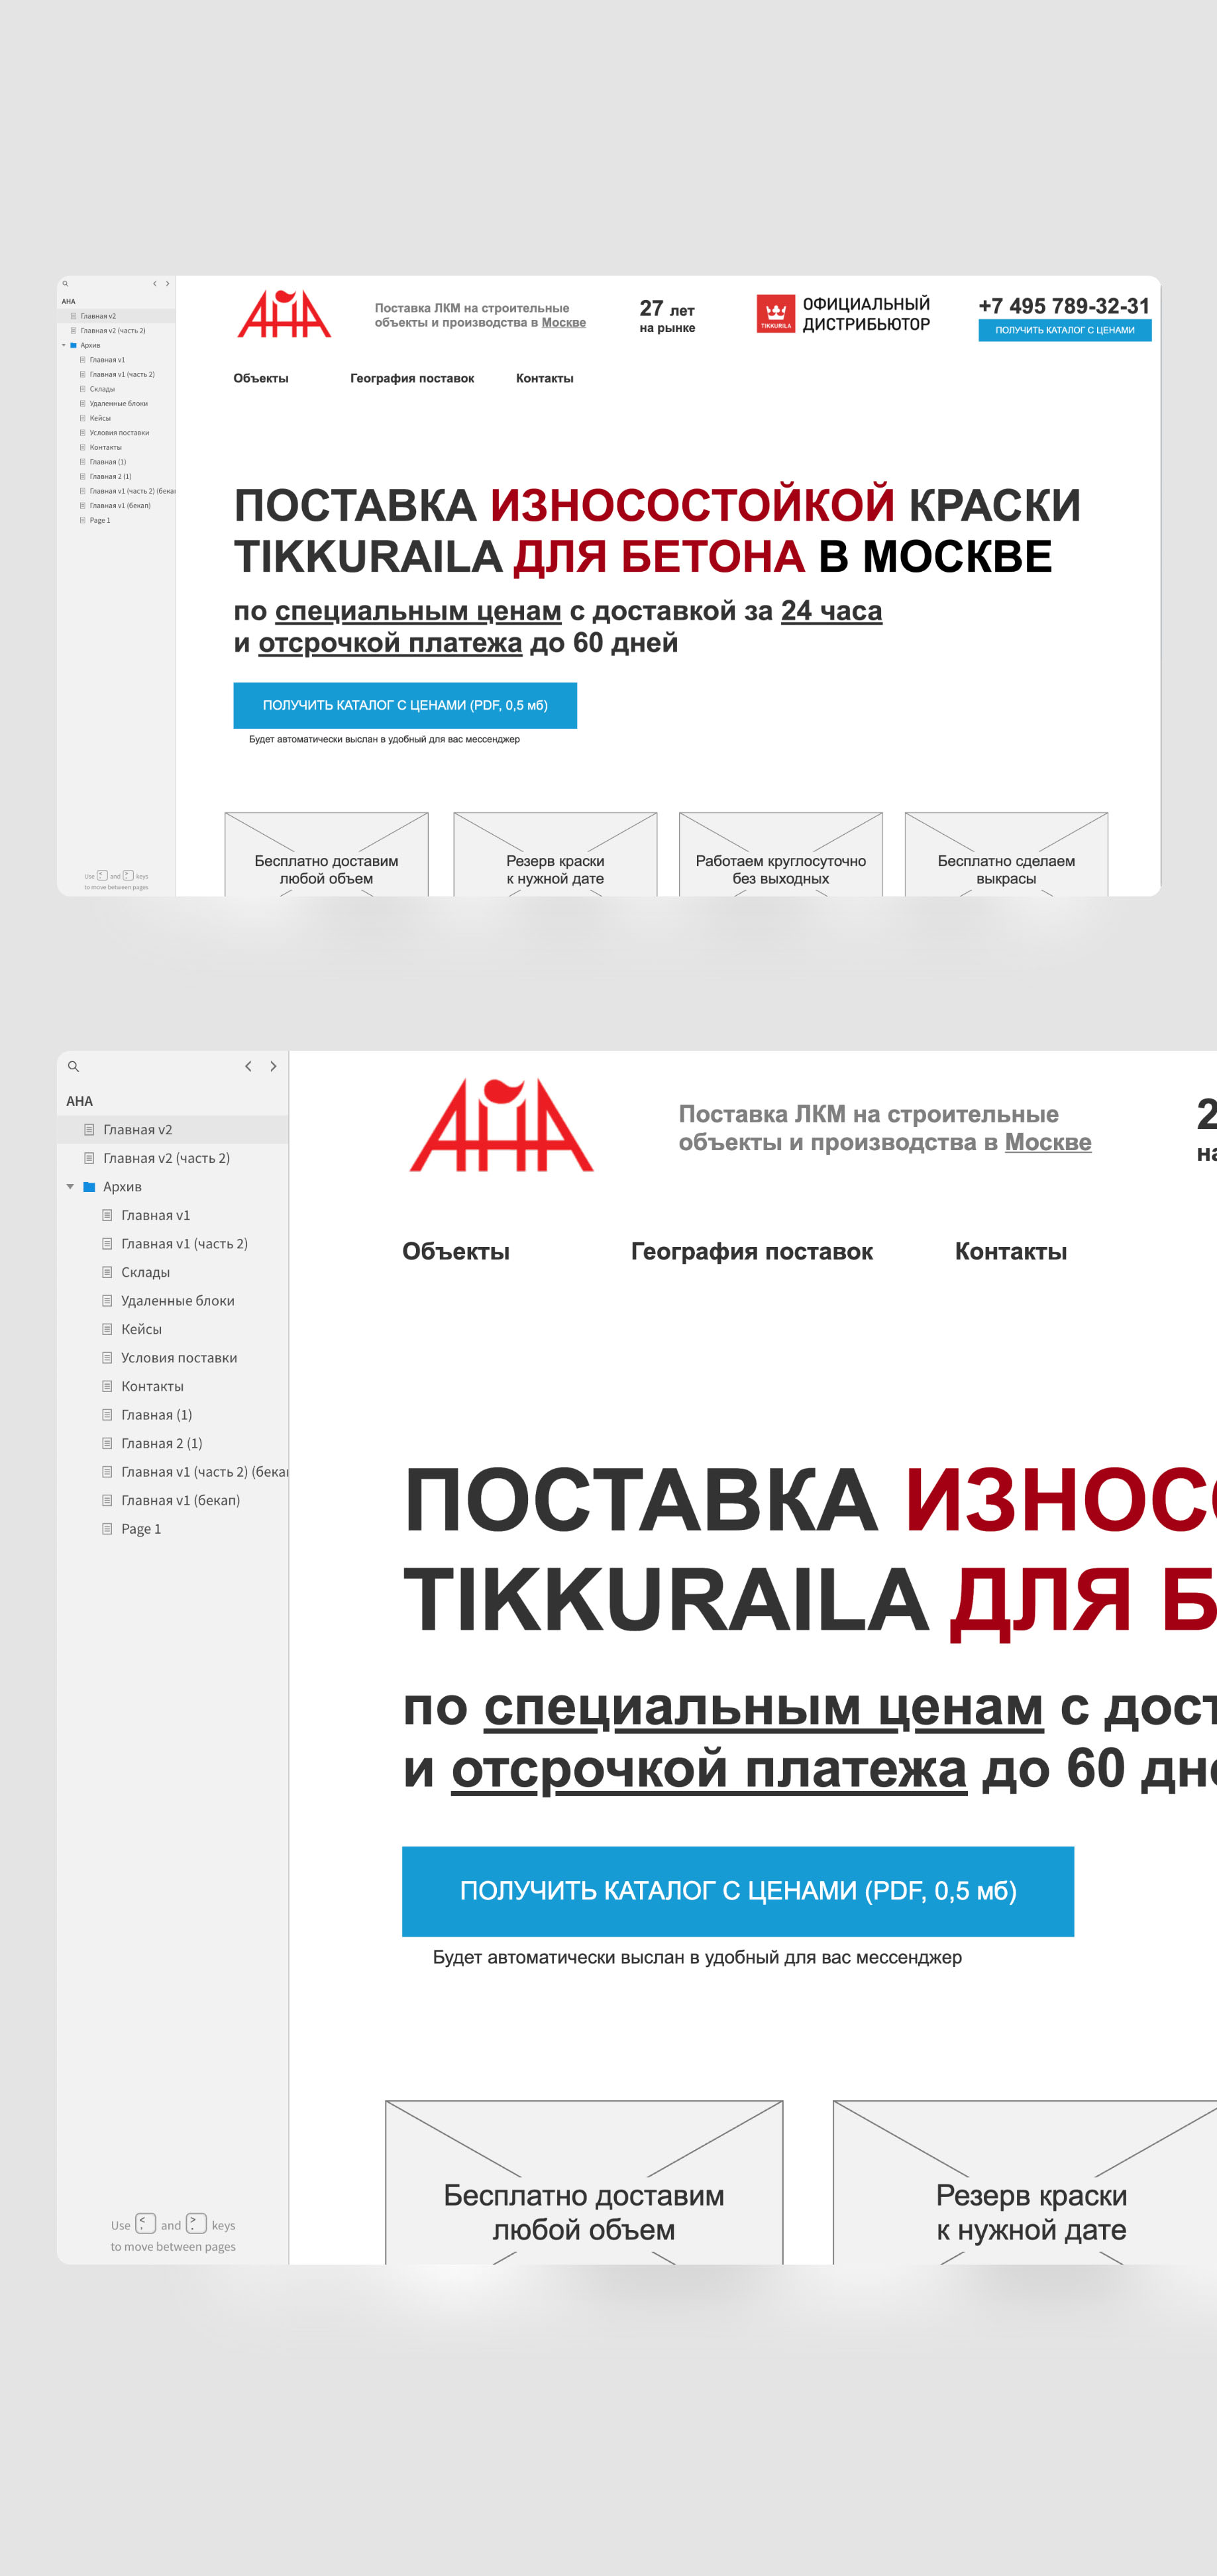Viewport: 1217px width, 2576px height.
Task: Select Главная v2 (часть 2) in larger sidebar
Action: click(166, 1158)
